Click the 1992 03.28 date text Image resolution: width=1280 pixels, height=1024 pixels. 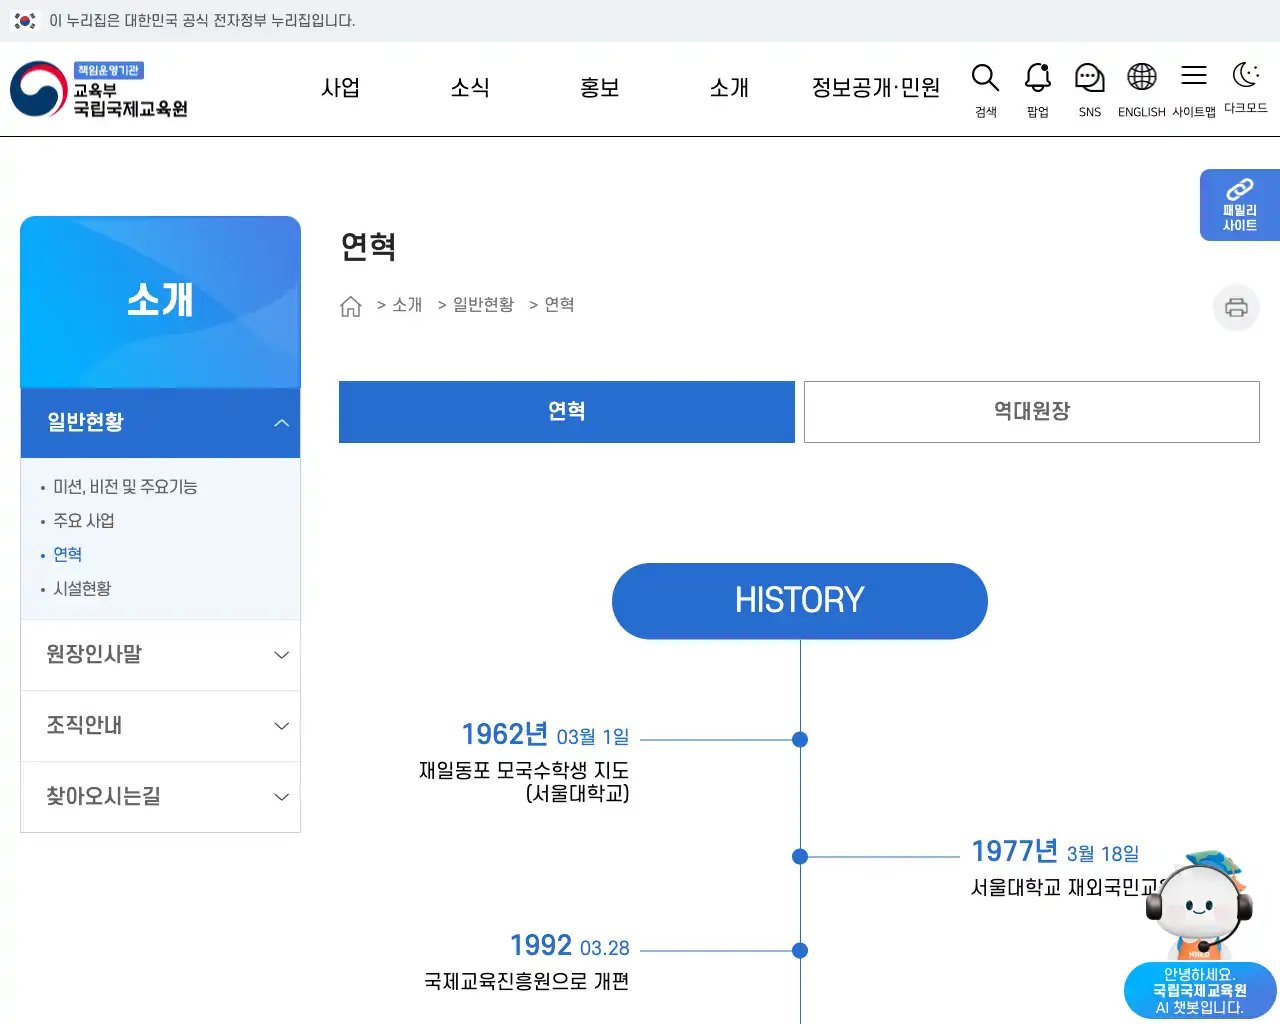point(570,946)
